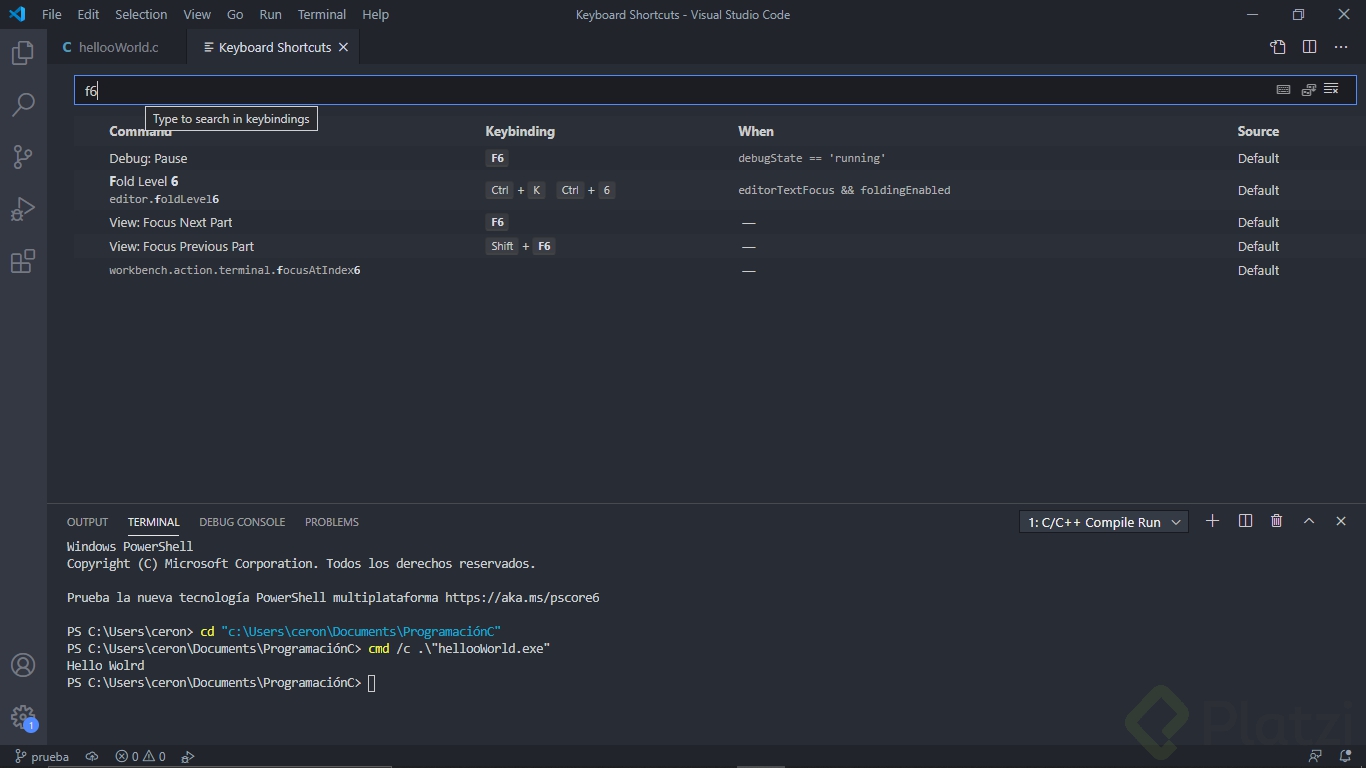The image size is (1366, 768).
Task: Click the editorTextFocus && foldingEnabled when clause
Action: click(844, 190)
